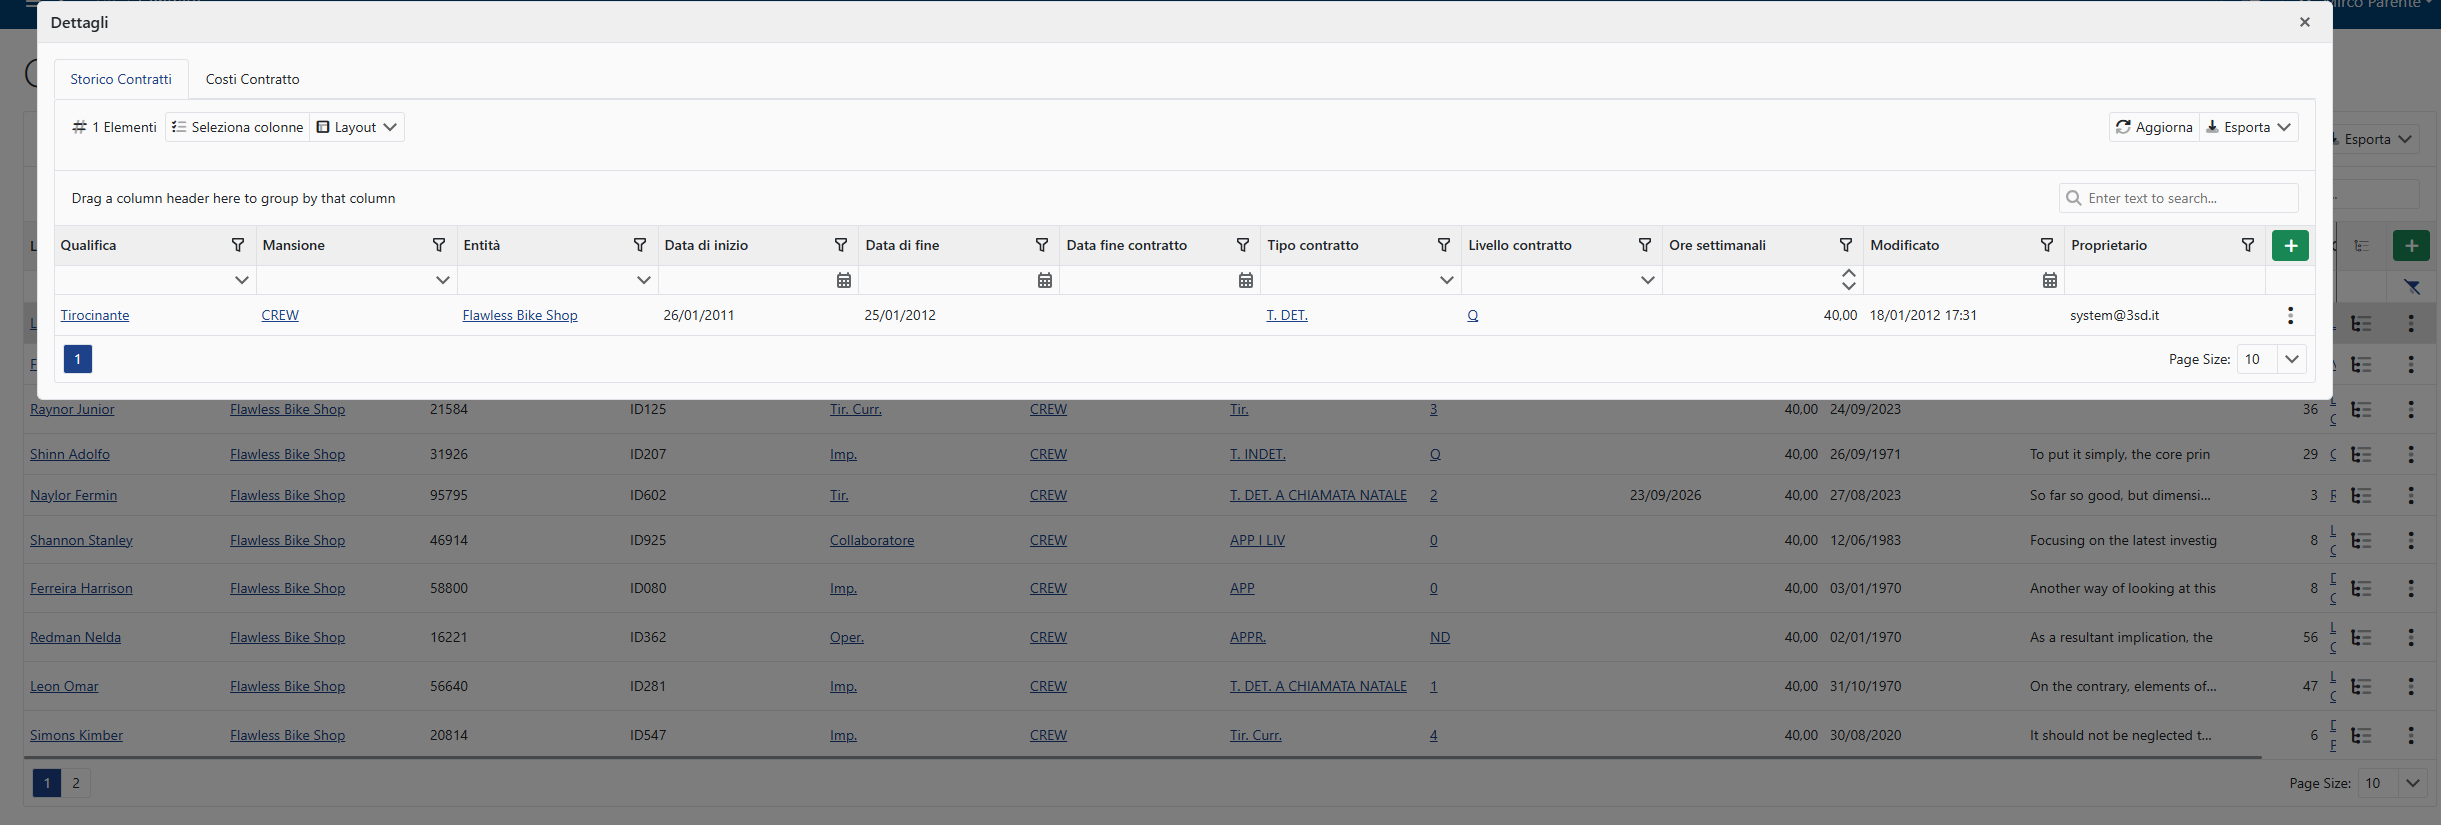Click the Aggiorna refresh button
The image size is (2441, 825).
[x=2154, y=127]
